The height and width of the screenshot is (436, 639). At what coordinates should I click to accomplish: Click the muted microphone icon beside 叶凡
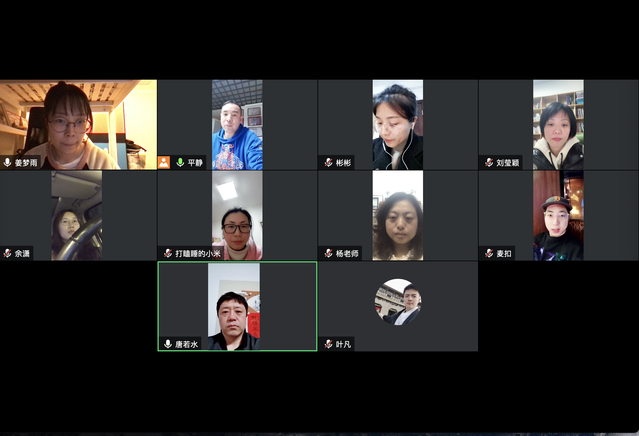coord(328,344)
